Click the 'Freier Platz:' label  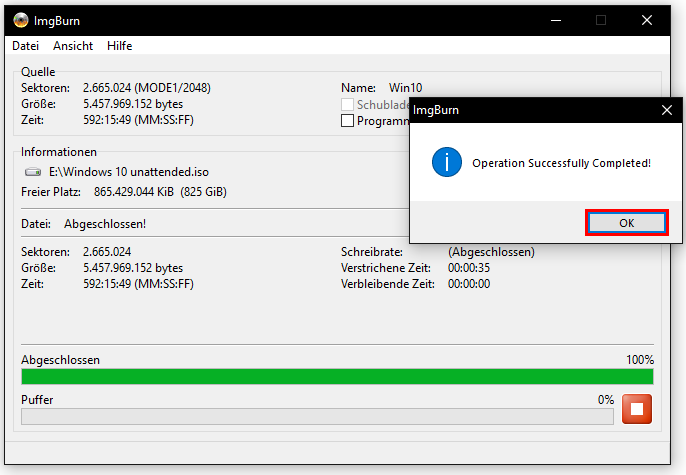click(x=51, y=192)
